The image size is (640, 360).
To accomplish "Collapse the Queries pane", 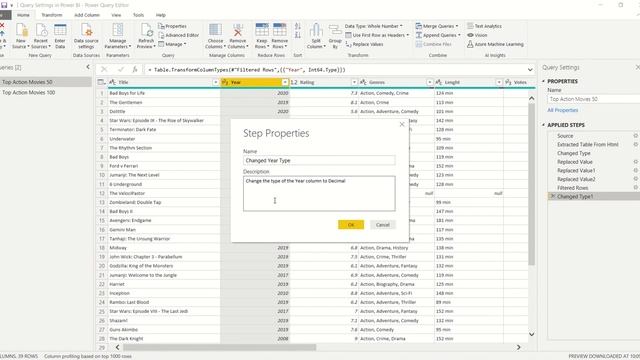I will tap(88, 67).
